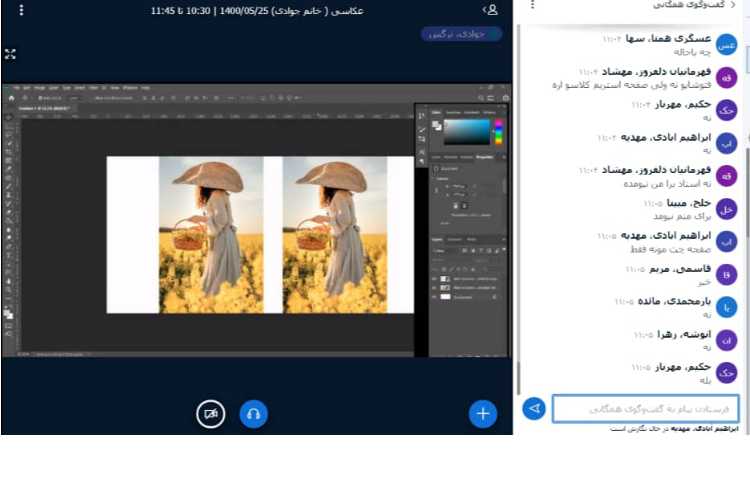The width and height of the screenshot is (750, 480).
Task: Select the Zoom tool in the toolbar
Action: pos(9,290)
